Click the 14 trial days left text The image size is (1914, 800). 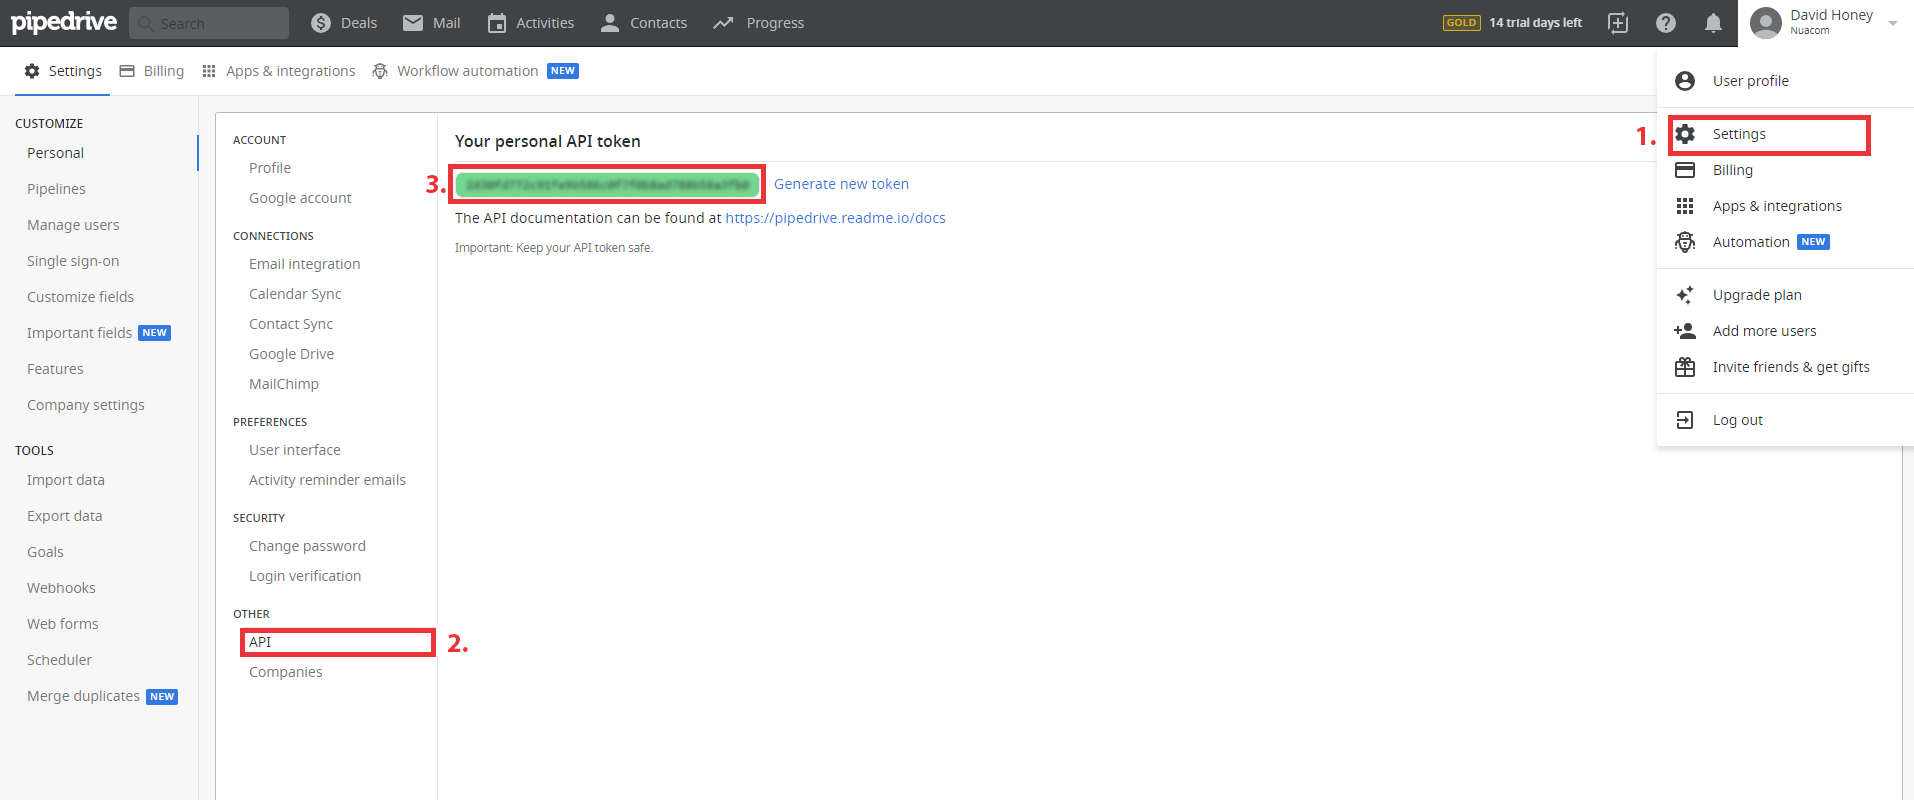coord(1535,23)
